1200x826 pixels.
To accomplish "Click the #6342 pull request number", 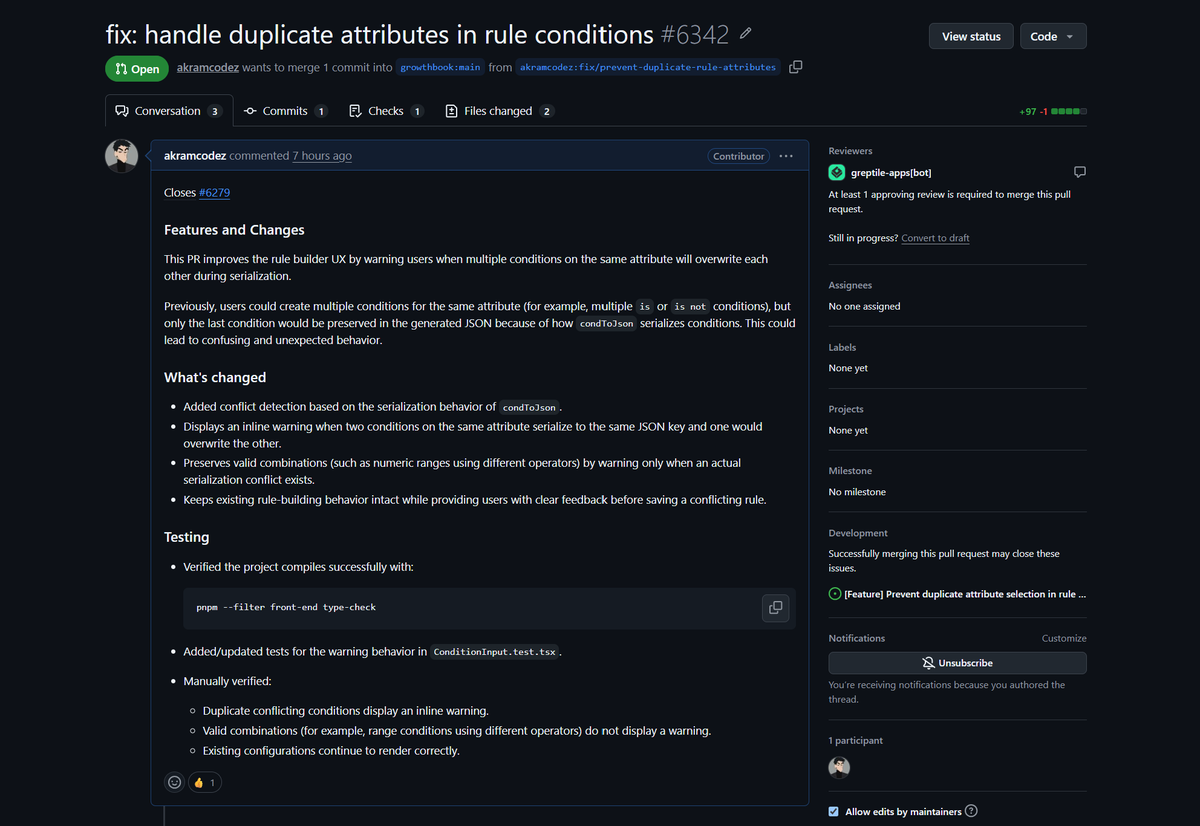I will click(695, 35).
